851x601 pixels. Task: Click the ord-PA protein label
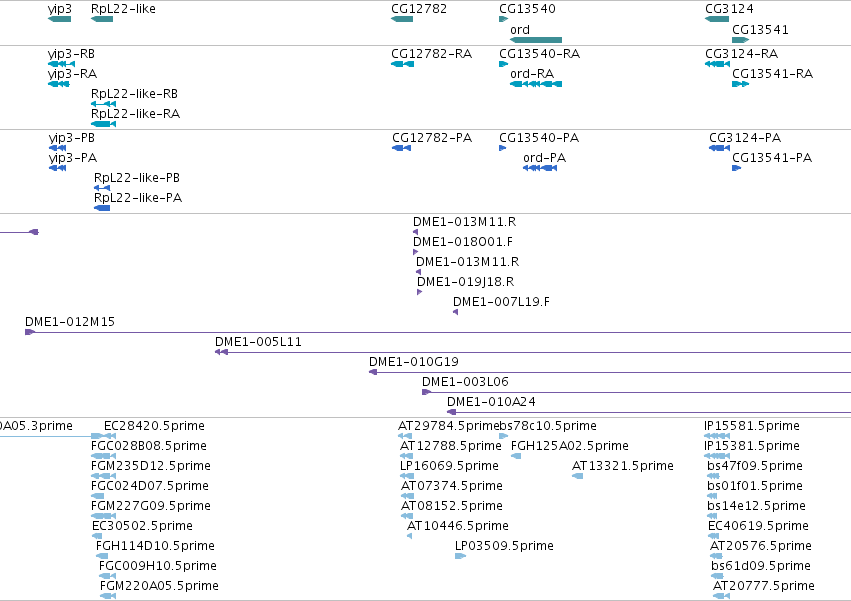coord(544,158)
